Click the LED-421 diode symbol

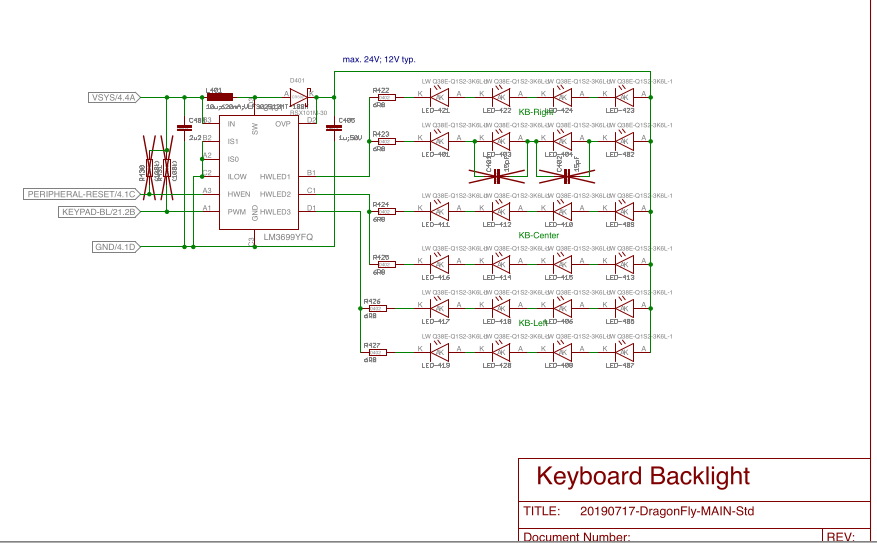[436, 97]
